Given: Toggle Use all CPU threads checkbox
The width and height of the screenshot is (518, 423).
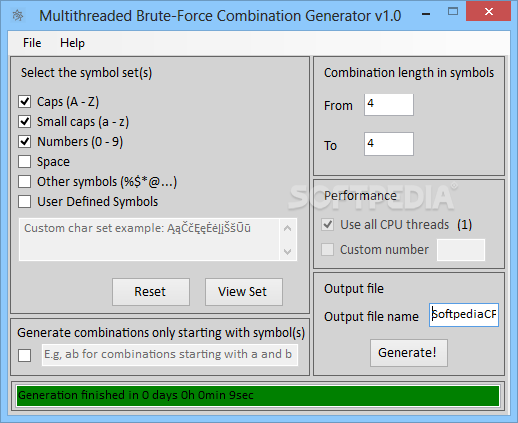Looking at the screenshot, I should coord(327,225).
